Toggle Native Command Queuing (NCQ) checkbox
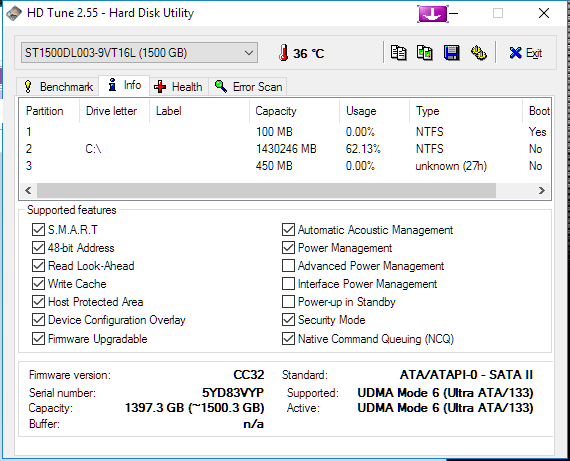This screenshot has width=570, height=461. pos(288,339)
